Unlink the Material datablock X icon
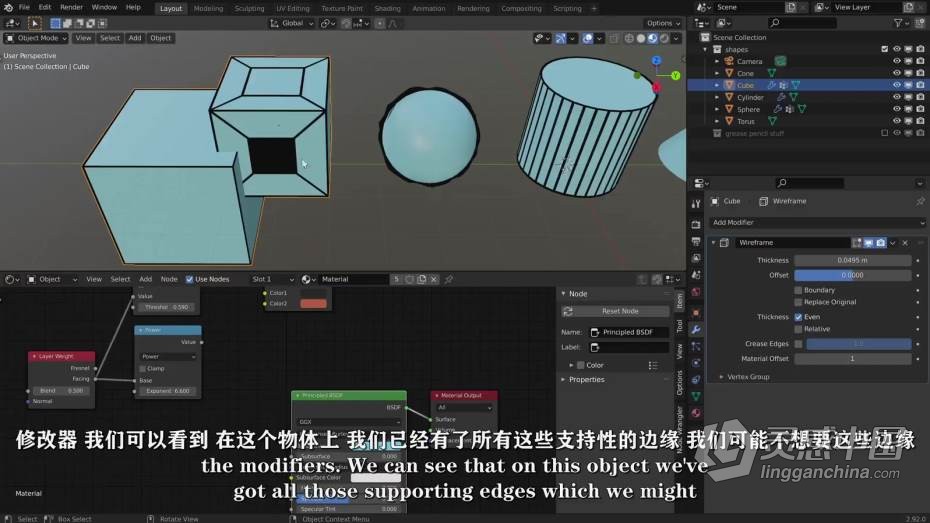 point(434,279)
